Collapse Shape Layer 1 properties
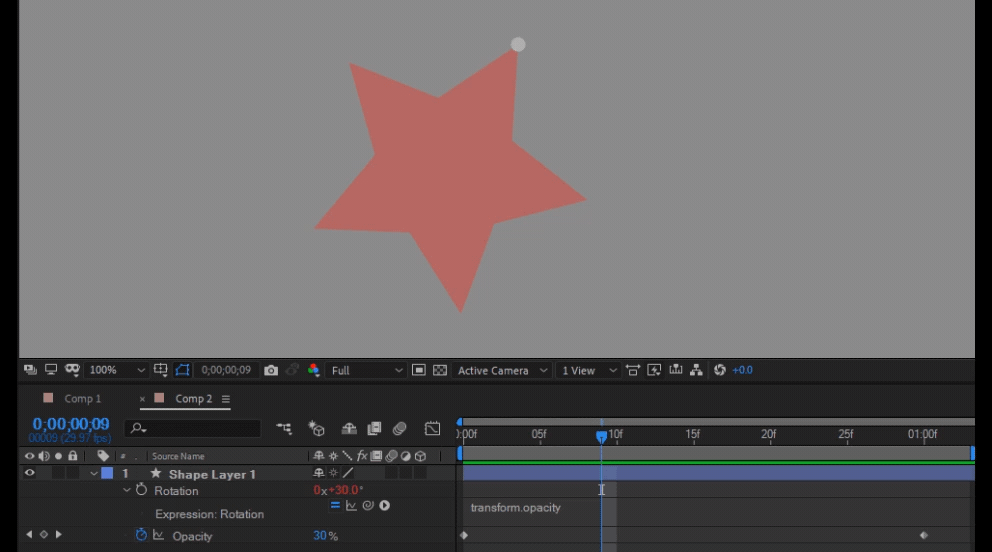Screen dimensions: 992x552 [94, 474]
